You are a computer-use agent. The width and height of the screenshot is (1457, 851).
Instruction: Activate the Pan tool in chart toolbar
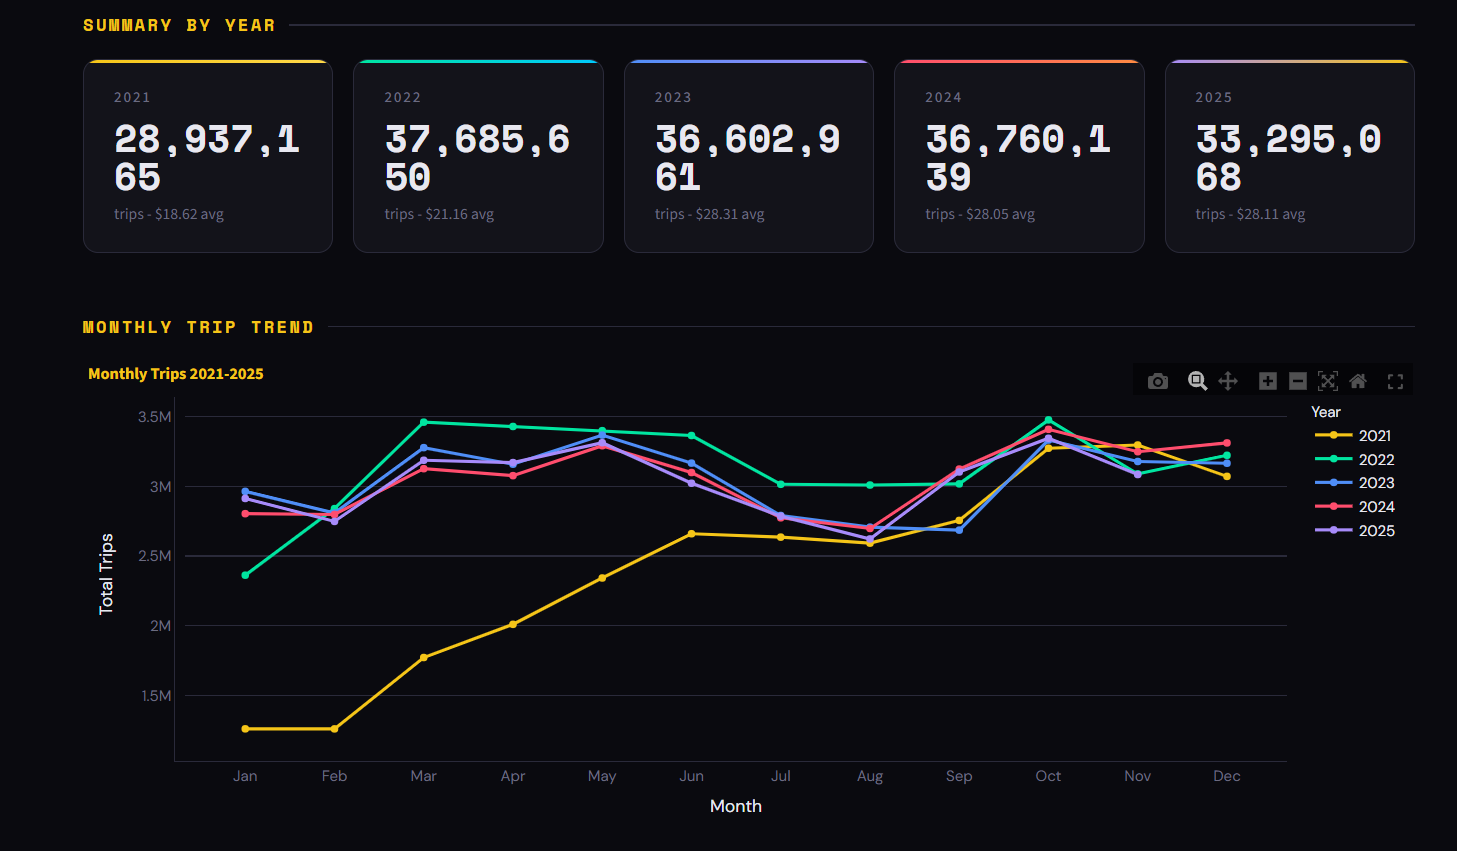(1228, 381)
